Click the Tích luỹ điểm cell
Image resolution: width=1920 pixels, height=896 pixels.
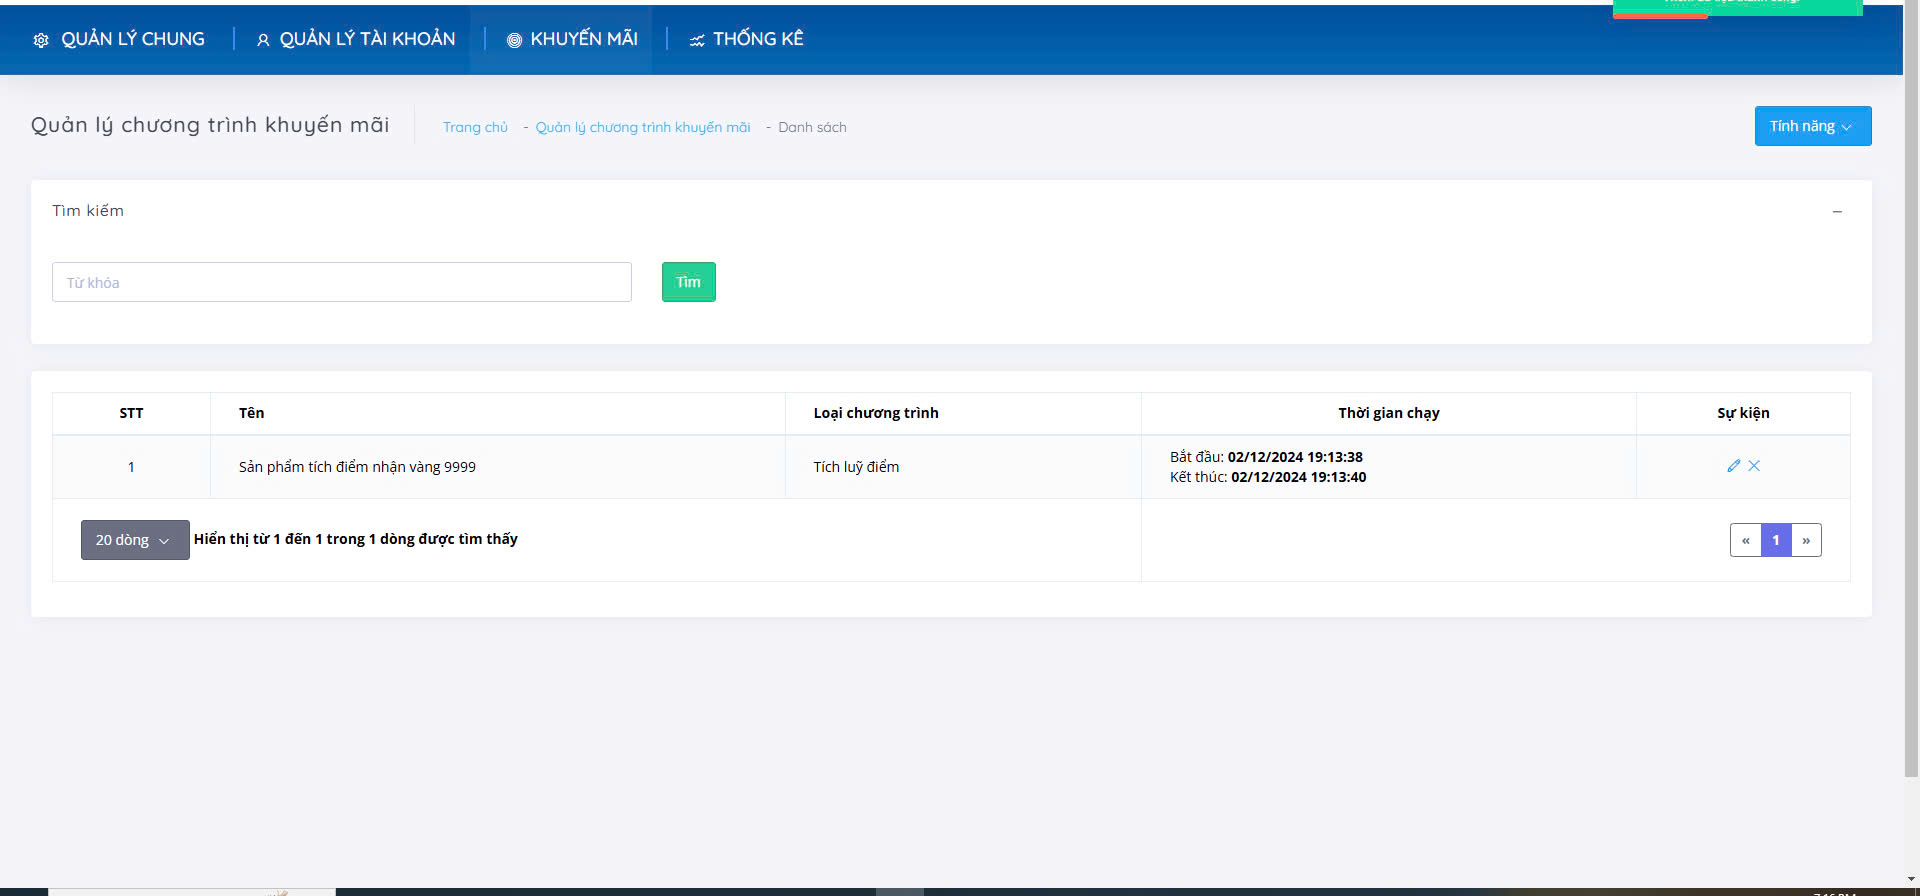click(963, 467)
